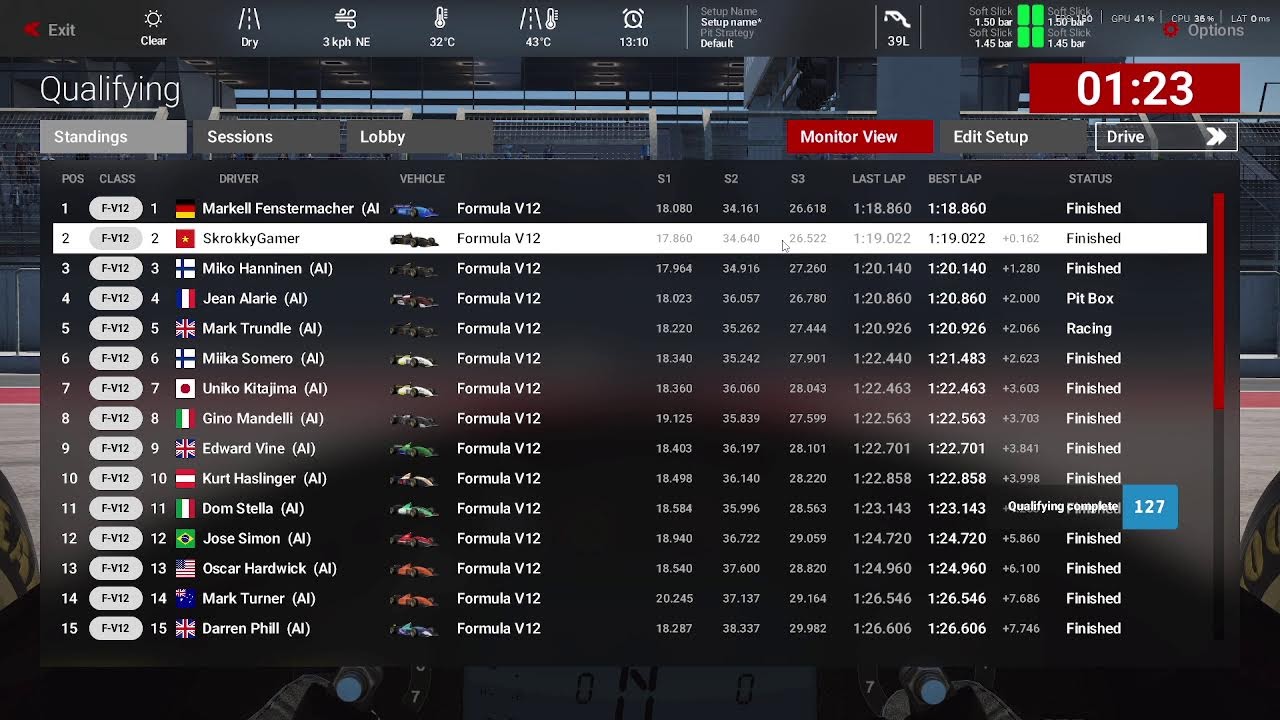
Task: Click the S1 column header
Action: [664, 179]
